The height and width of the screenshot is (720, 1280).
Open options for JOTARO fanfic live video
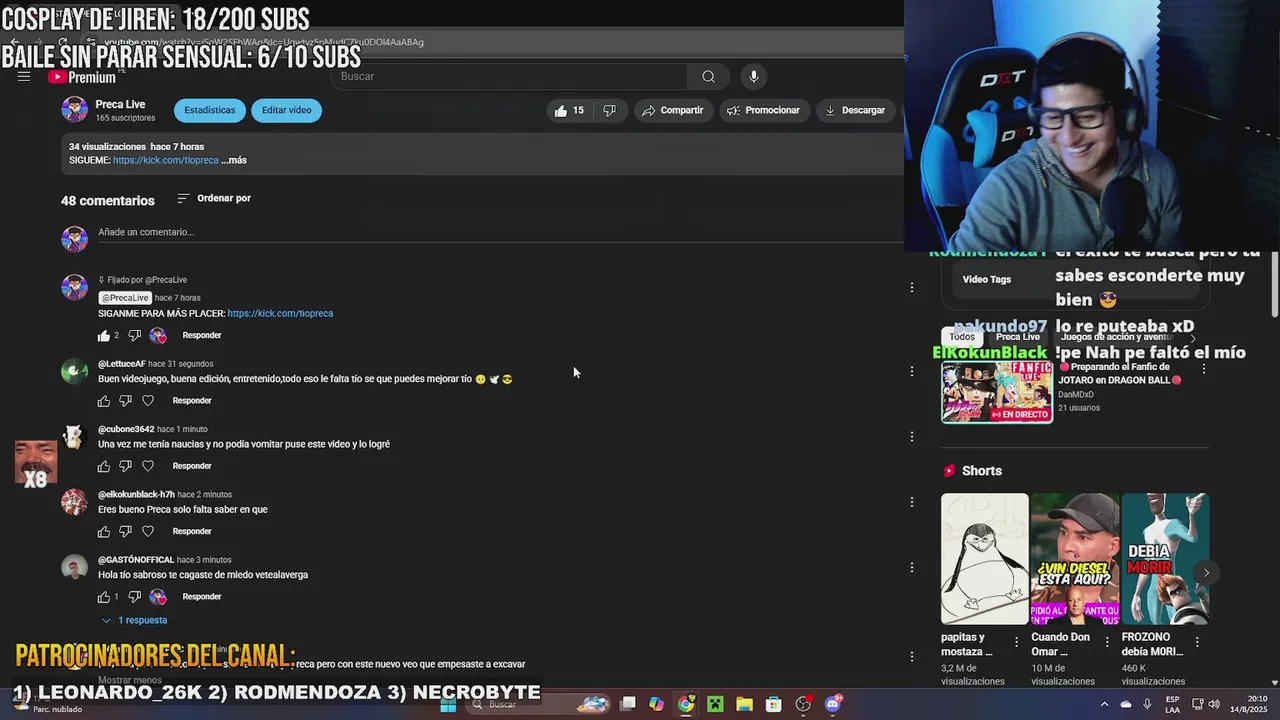(x=1203, y=369)
